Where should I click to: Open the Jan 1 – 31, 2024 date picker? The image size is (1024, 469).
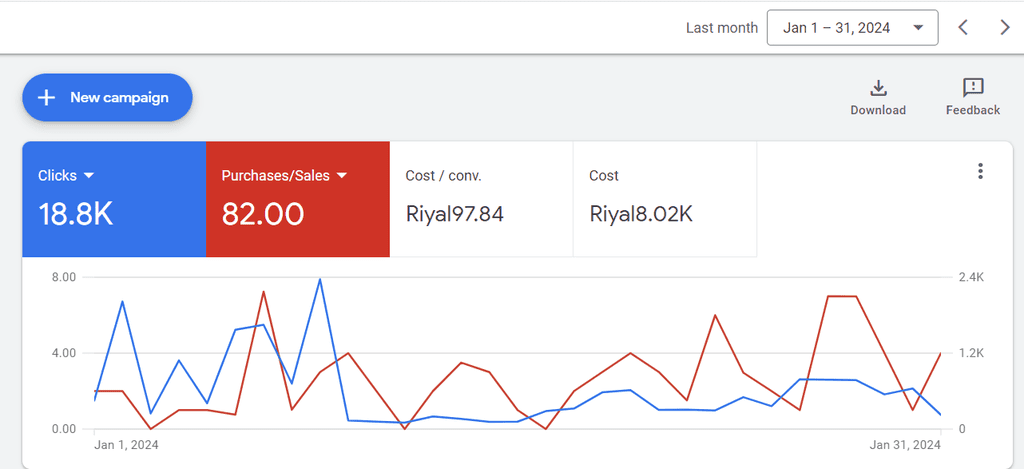point(852,27)
